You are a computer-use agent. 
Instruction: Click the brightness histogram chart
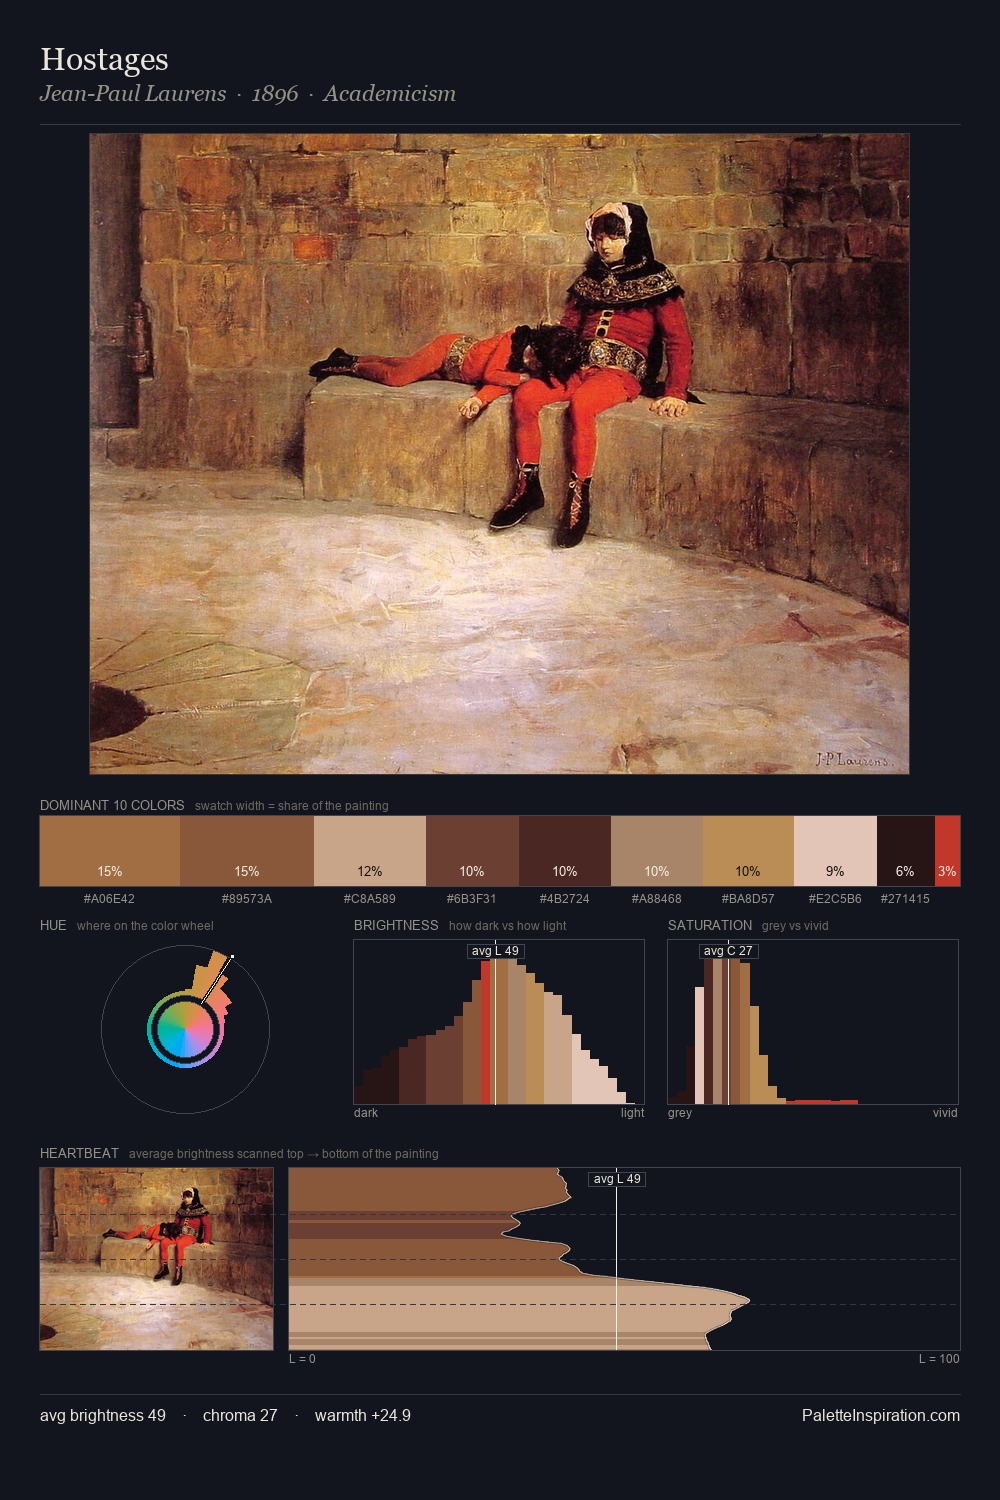499,1022
